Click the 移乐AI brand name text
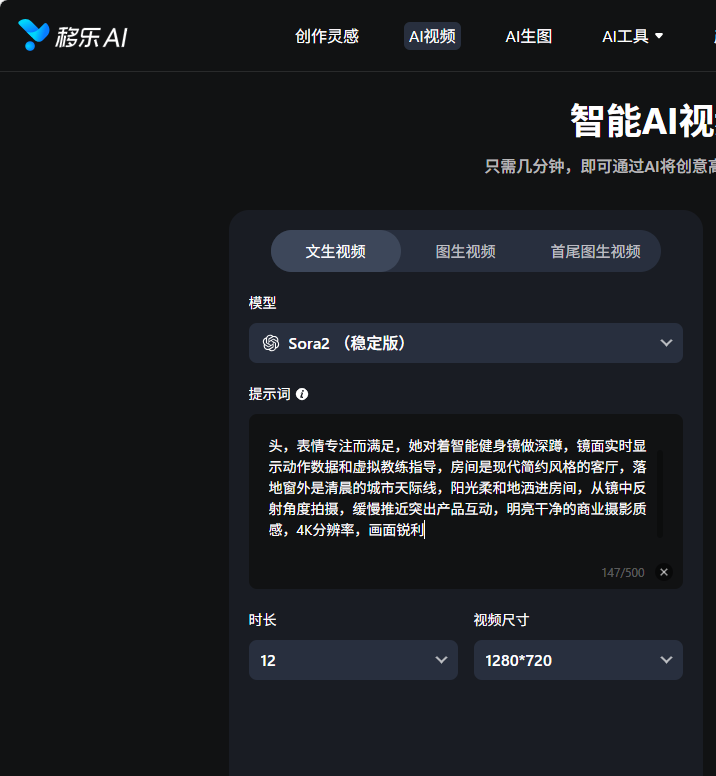This screenshot has height=776, width=716. point(92,37)
